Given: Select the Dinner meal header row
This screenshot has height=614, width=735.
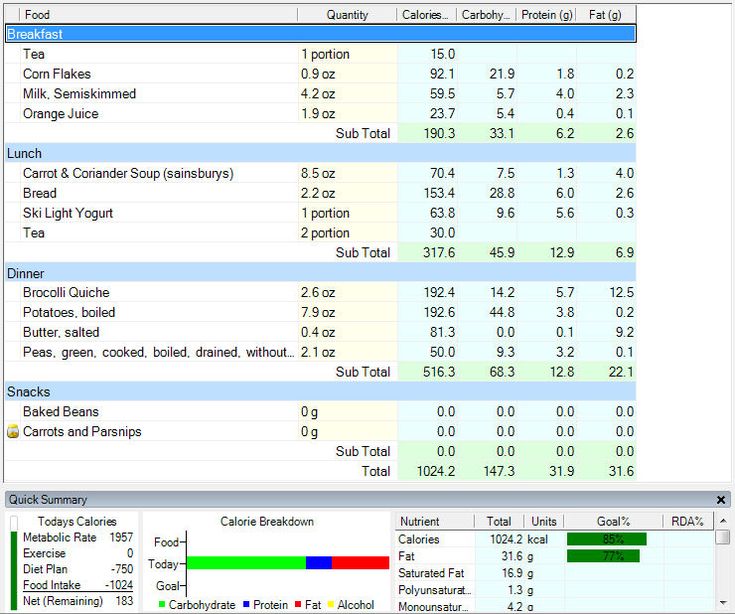Looking at the screenshot, I should pyautogui.click(x=321, y=273).
